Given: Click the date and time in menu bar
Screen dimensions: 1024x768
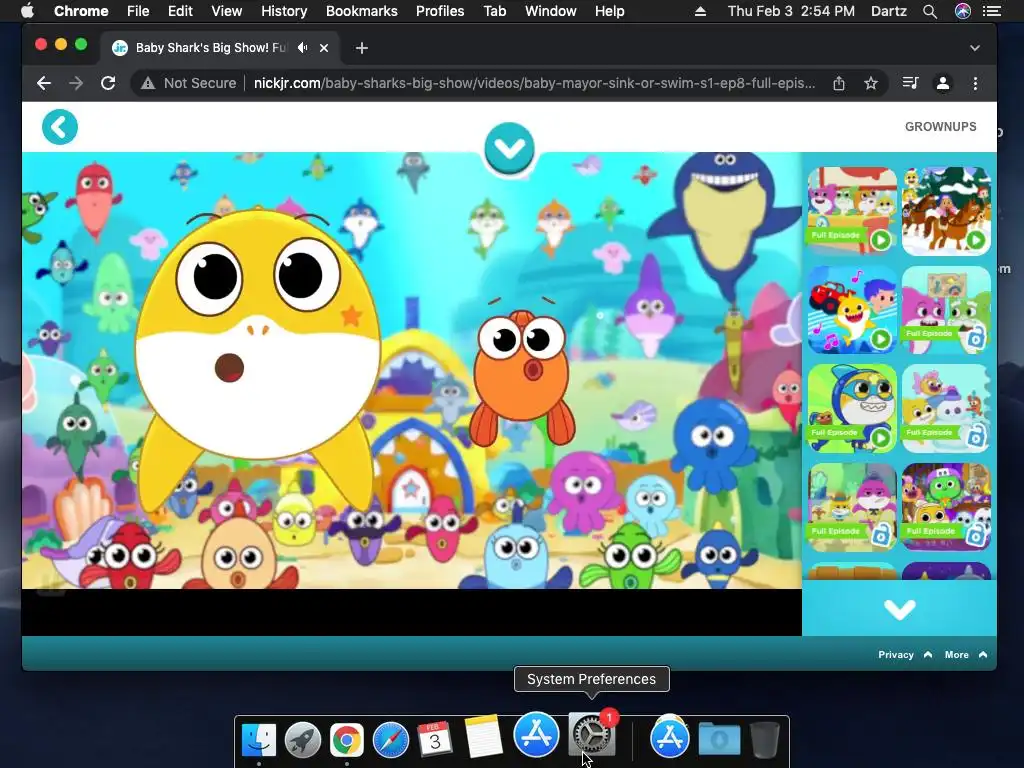Looking at the screenshot, I should [791, 11].
